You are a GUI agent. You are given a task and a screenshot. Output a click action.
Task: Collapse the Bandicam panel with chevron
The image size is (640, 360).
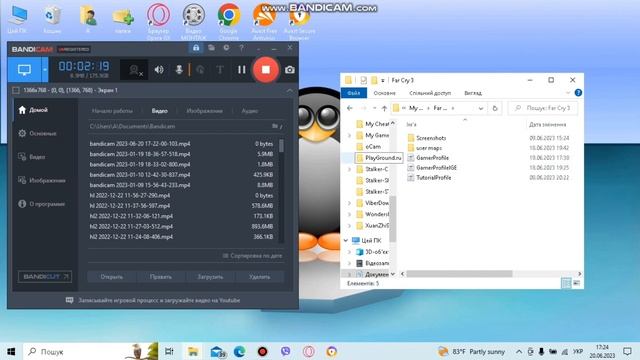click(289, 90)
